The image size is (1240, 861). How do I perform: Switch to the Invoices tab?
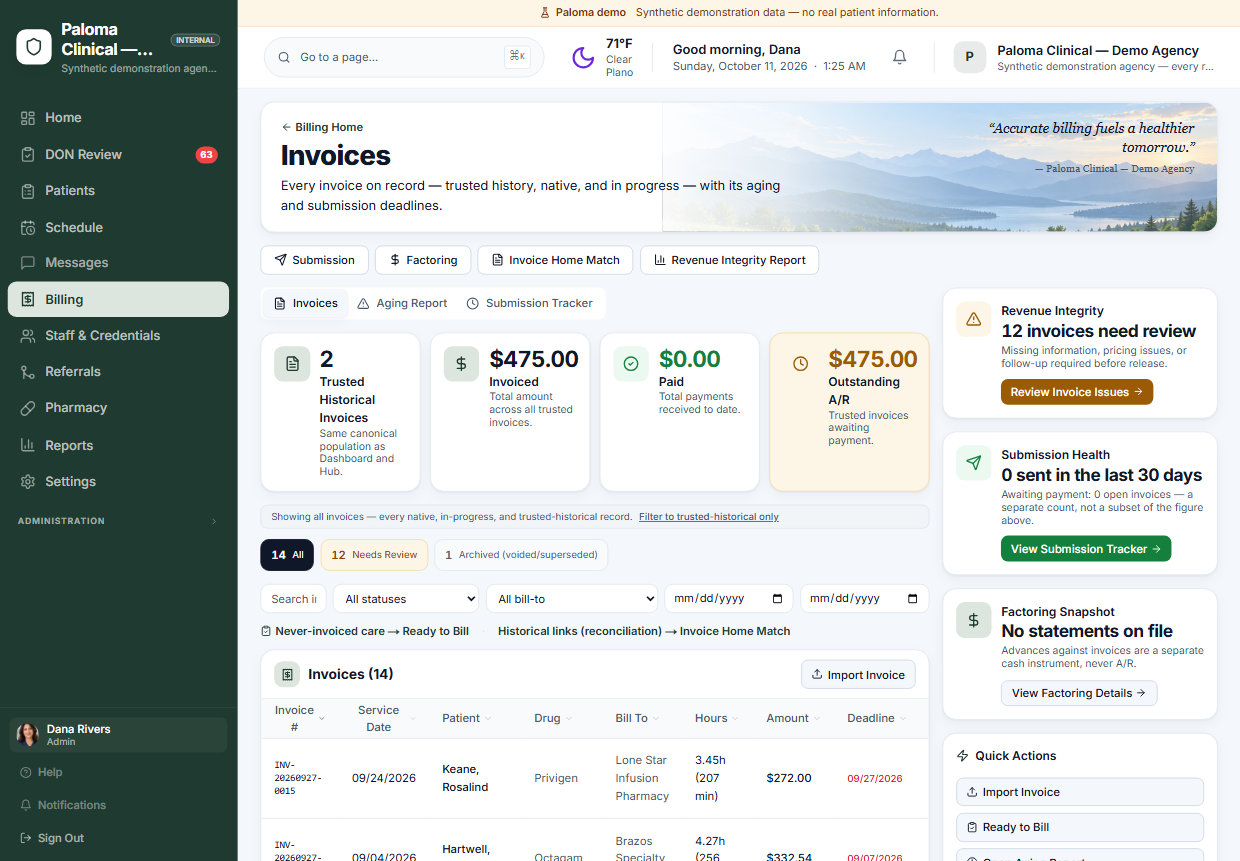pos(306,303)
